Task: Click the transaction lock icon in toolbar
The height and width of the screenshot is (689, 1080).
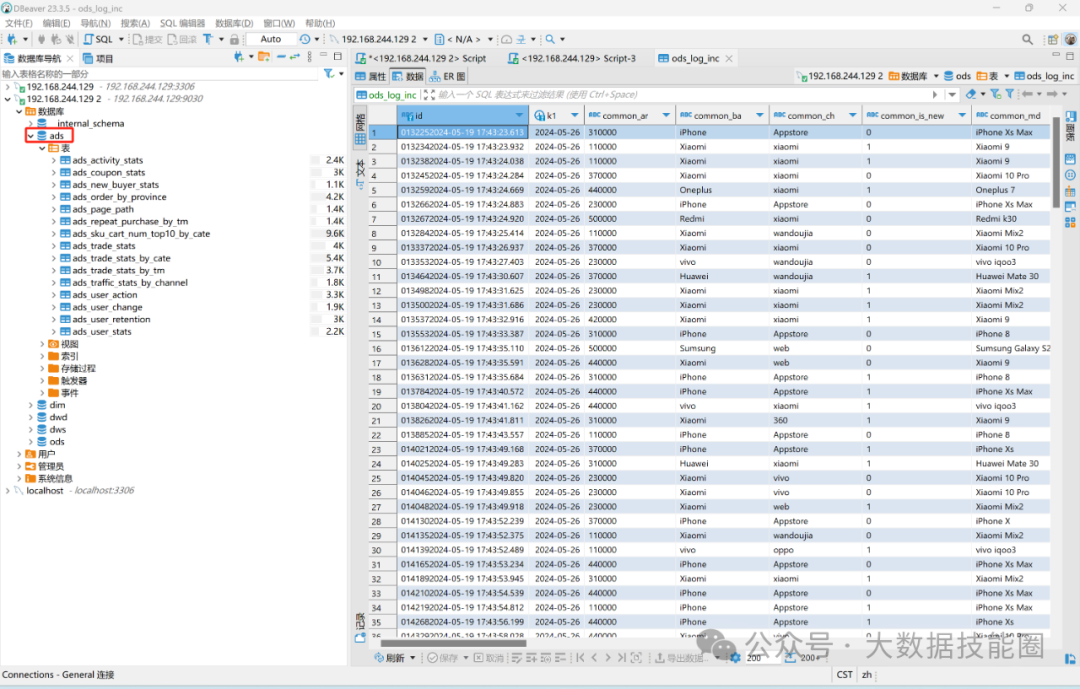Action: point(234,39)
